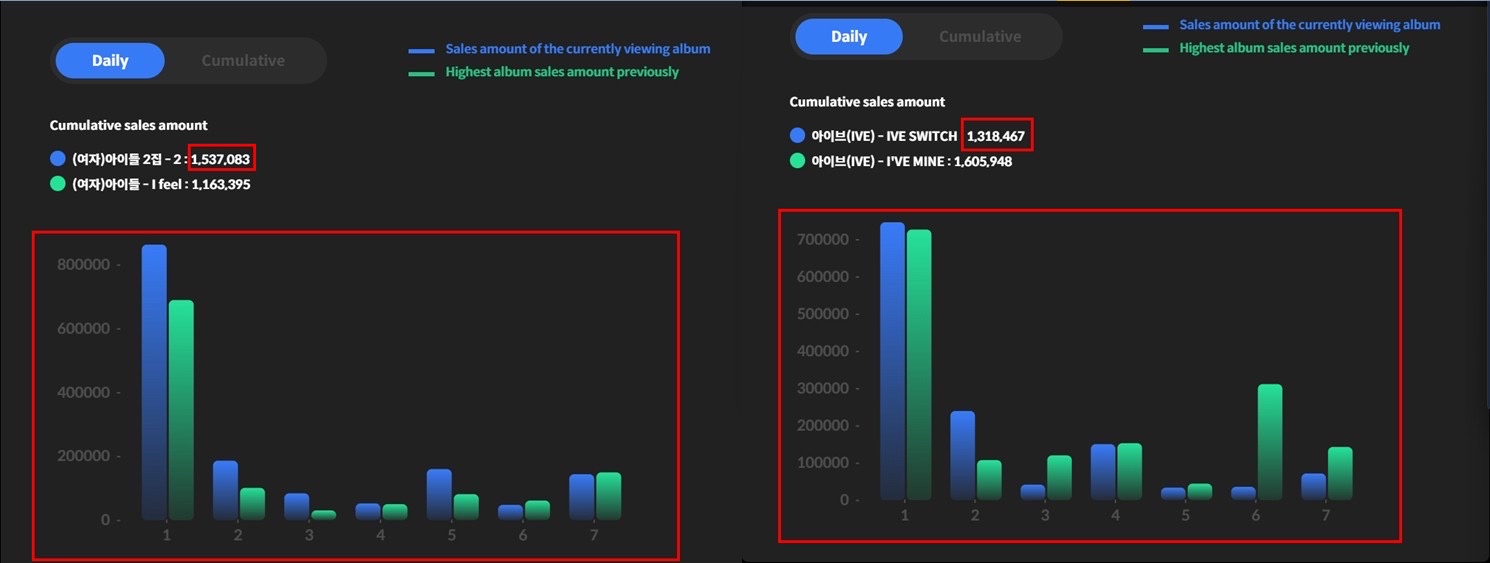The width and height of the screenshot is (1490, 563).
Task: Select the Daily toggle in right chart
Action: tap(849, 37)
